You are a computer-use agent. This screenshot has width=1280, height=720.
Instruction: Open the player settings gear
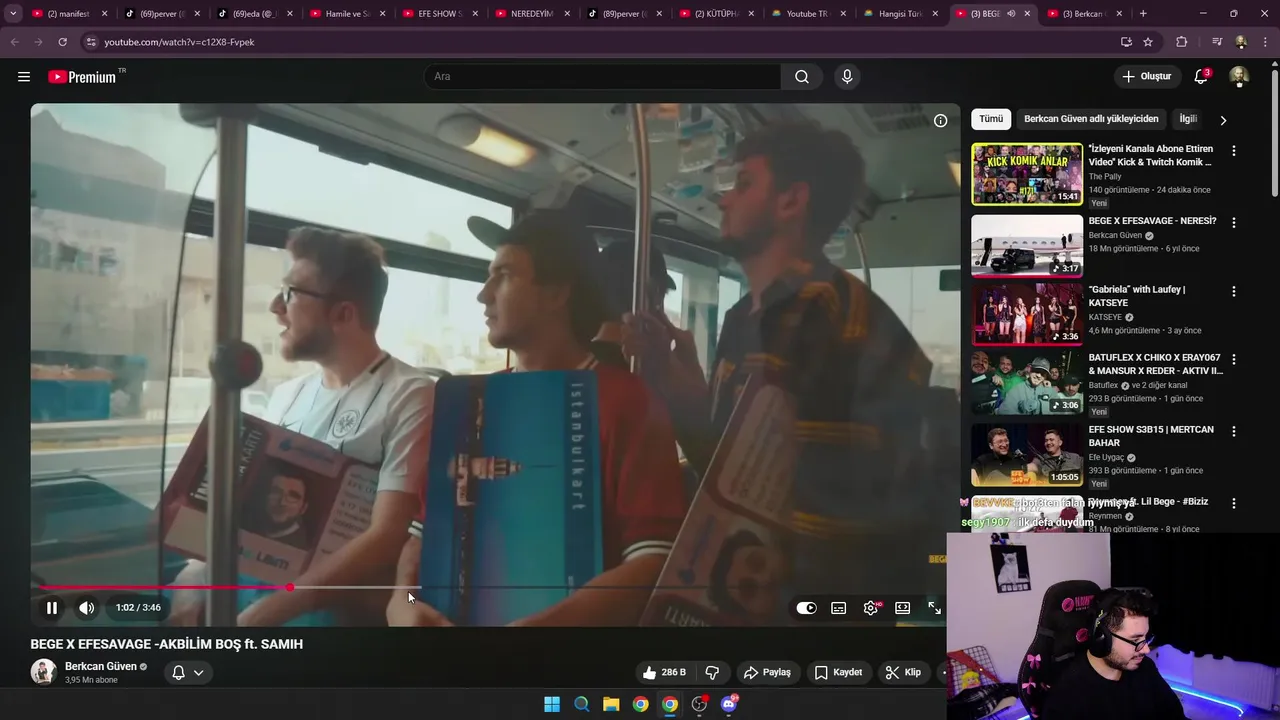[x=871, y=607]
